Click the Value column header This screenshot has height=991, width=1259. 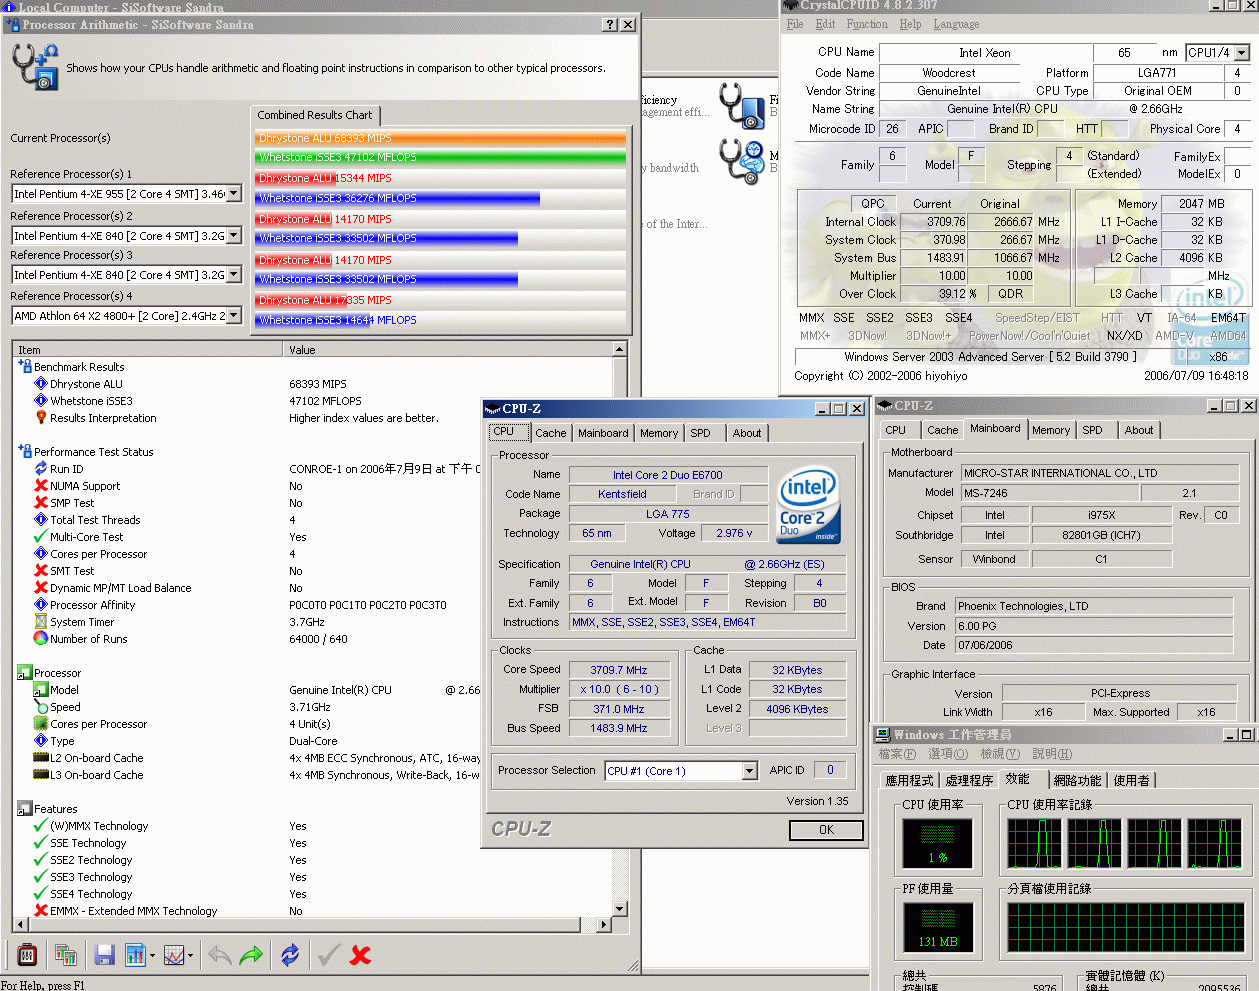tap(448, 350)
